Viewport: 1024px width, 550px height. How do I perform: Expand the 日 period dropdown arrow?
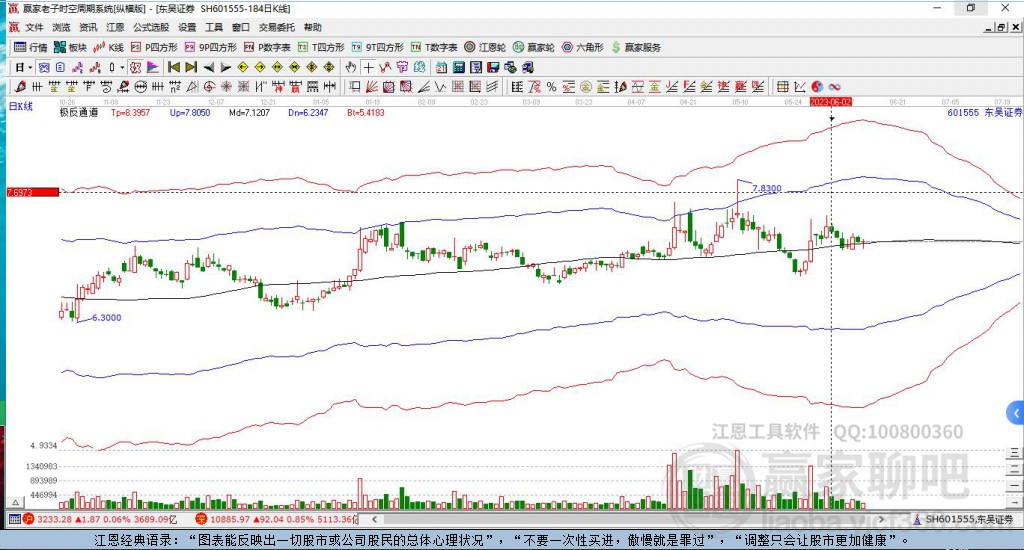(30, 67)
